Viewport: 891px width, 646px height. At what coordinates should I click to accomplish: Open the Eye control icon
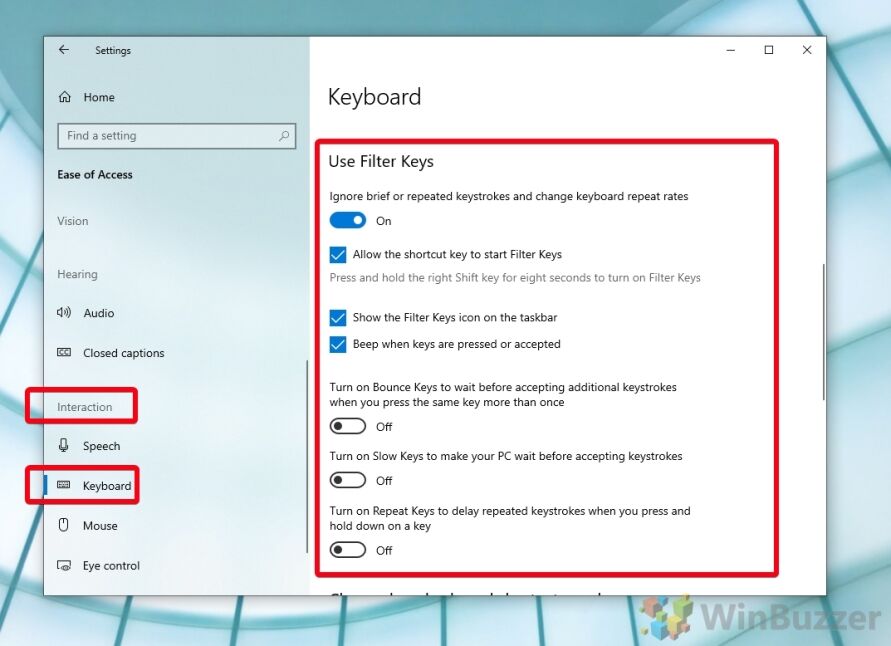click(x=64, y=565)
